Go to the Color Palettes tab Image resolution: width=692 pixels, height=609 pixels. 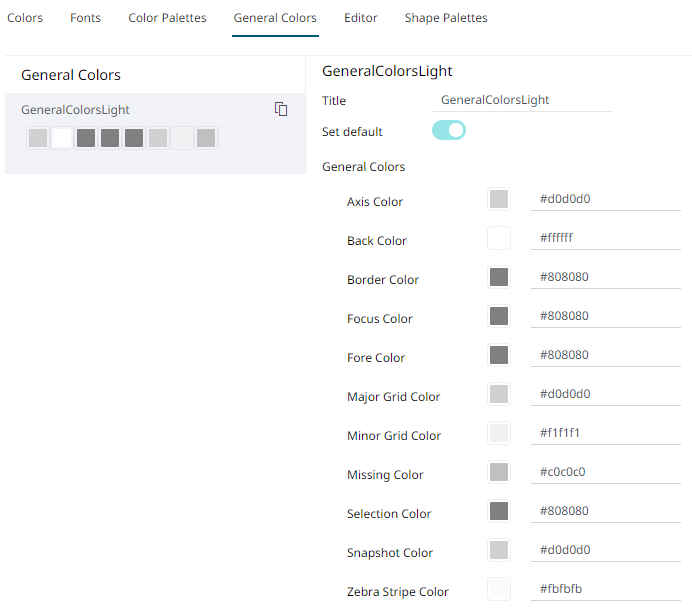[x=167, y=18]
